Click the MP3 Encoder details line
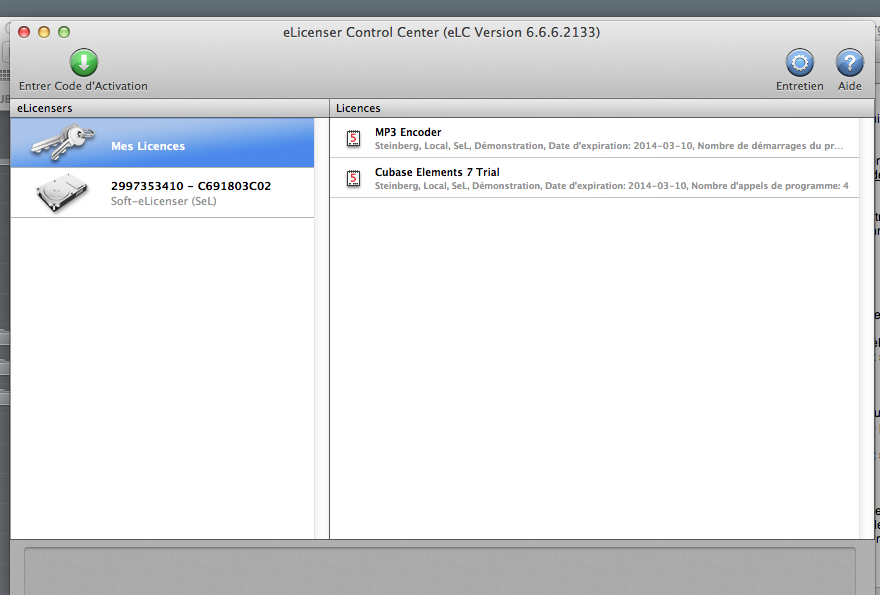 [608, 146]
